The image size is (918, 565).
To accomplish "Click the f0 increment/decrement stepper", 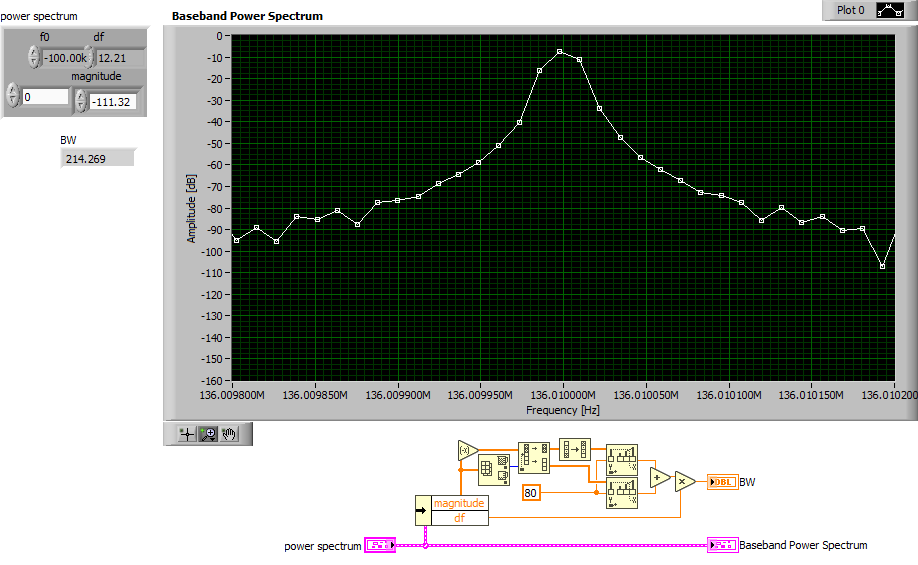I will point(34,57).
